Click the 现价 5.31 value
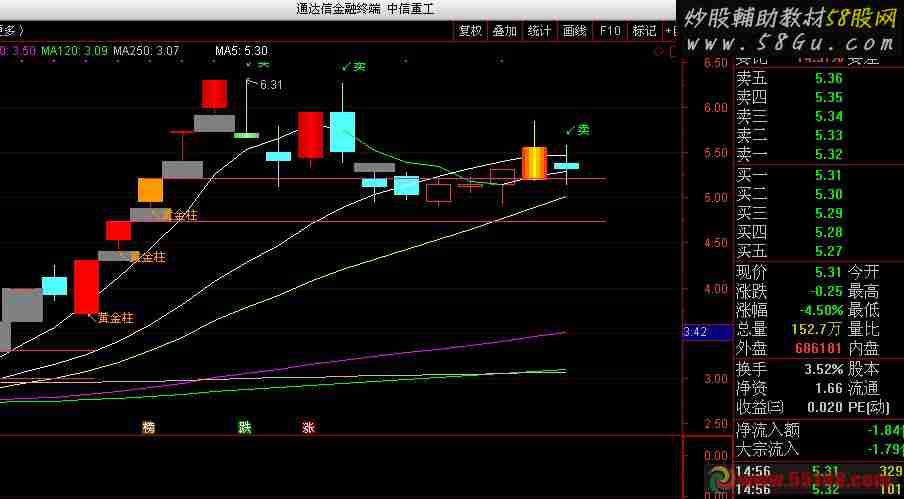The image size is (904, 499). 829,272
